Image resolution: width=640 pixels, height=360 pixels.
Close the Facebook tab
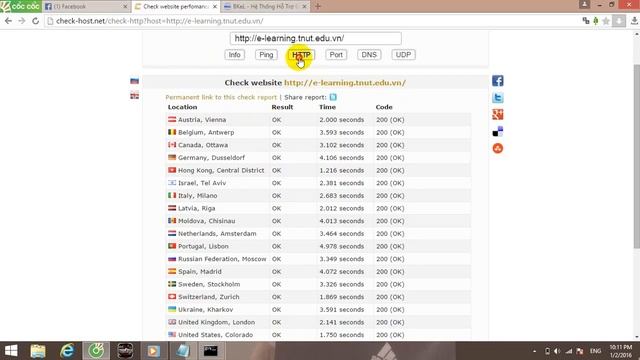(125, 7)
